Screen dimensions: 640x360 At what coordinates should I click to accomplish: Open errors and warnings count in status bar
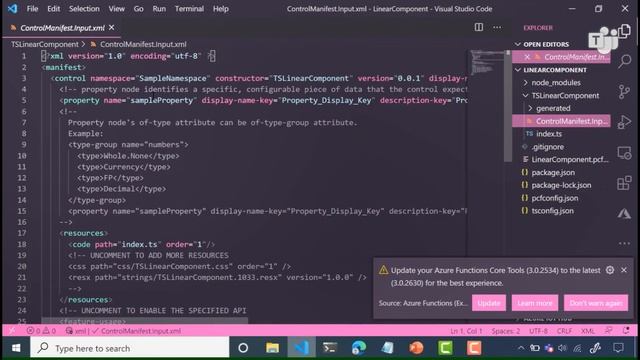tap(41, 331)
